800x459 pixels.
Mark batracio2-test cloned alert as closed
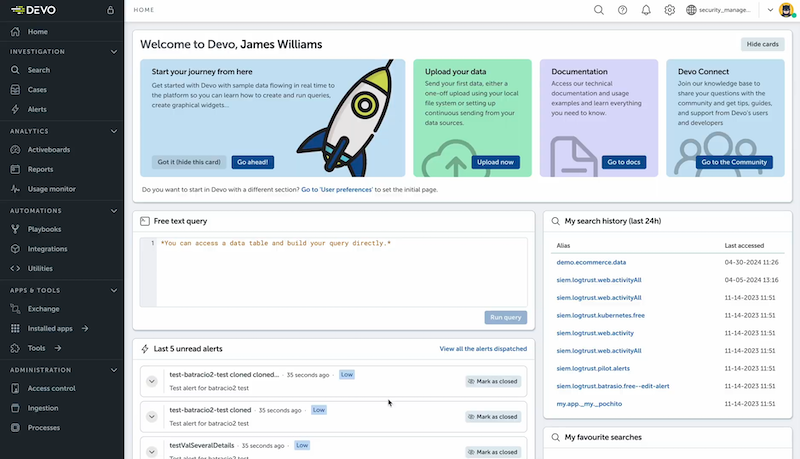(492, 415)
